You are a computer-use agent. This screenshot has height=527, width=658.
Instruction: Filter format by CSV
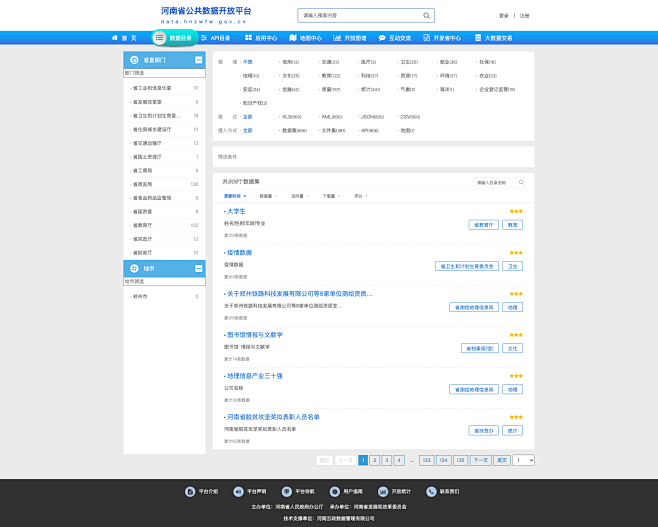coord(410,117)
